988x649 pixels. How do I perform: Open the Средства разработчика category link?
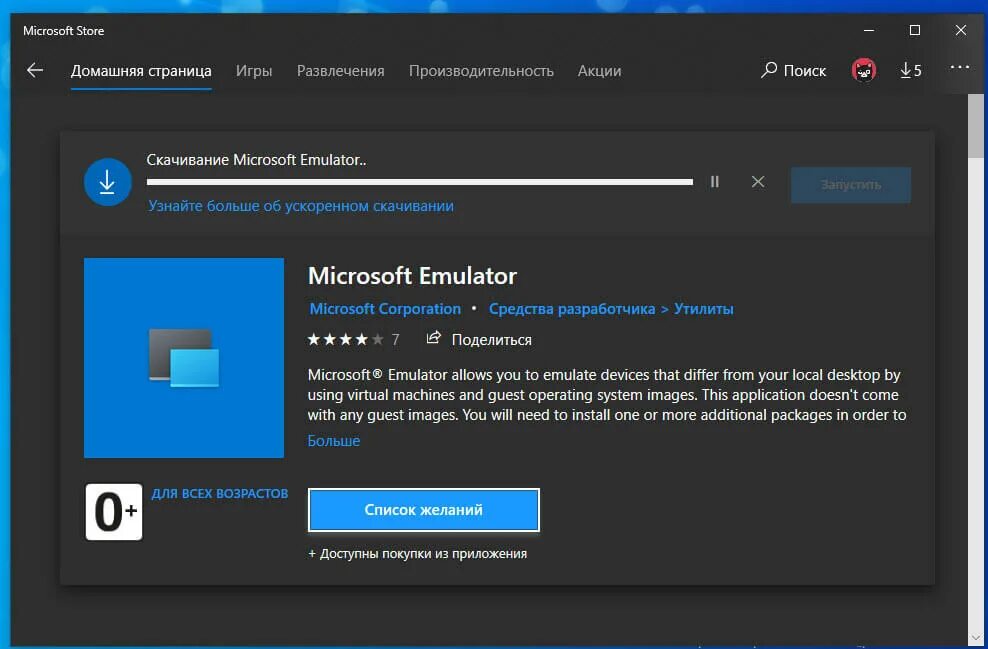point(572,309)
